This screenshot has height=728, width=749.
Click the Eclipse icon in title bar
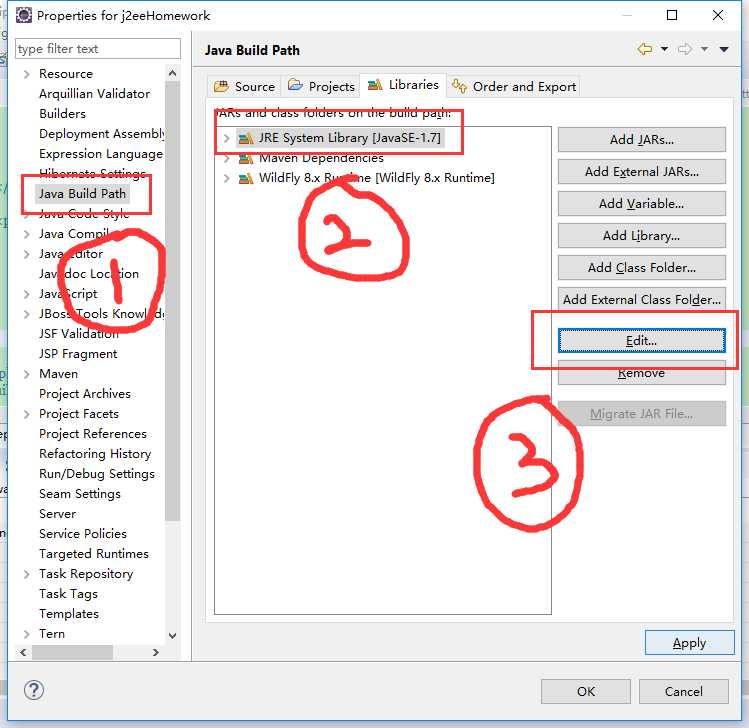pyautogui.click(x=24, y=15)
